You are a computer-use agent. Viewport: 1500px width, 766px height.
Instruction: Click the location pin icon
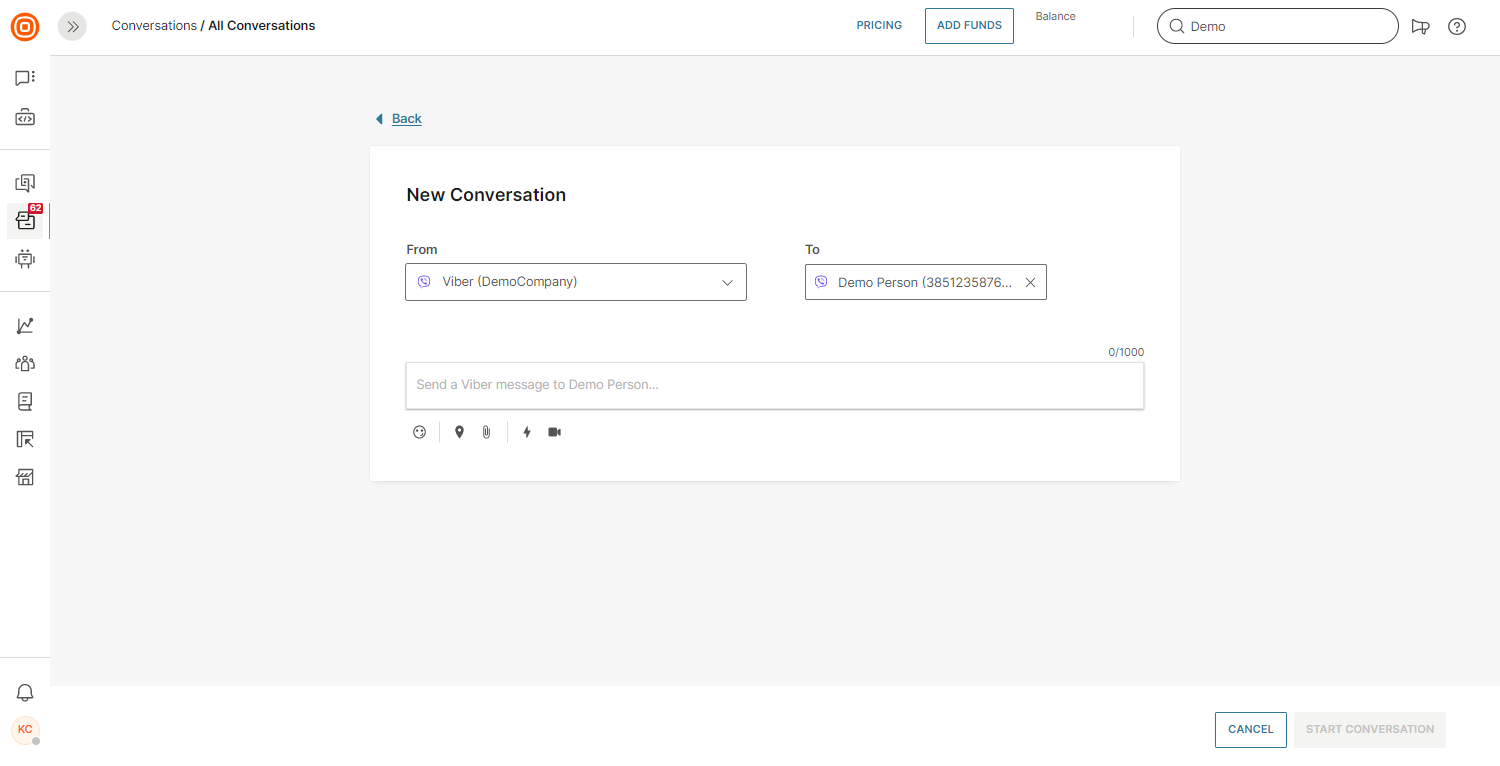[x=459, y=432]
